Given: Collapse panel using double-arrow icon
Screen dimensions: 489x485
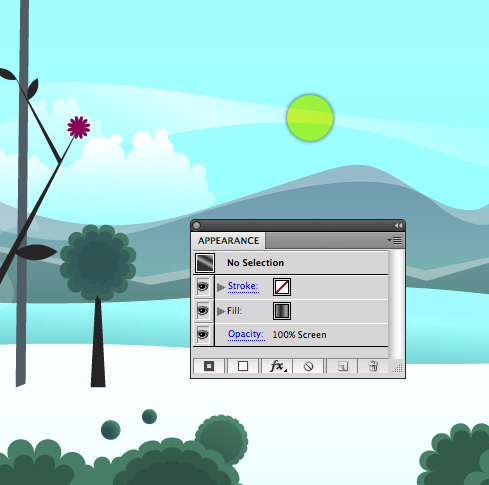Looking at the screenshot, I should point(398,226).
